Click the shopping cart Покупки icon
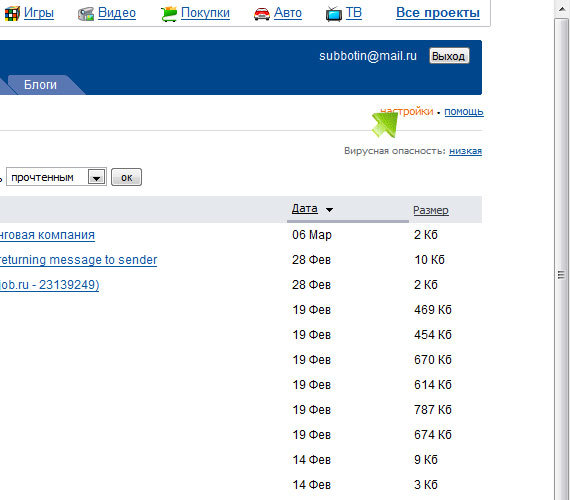570x500 pixels. click(169, 14)
